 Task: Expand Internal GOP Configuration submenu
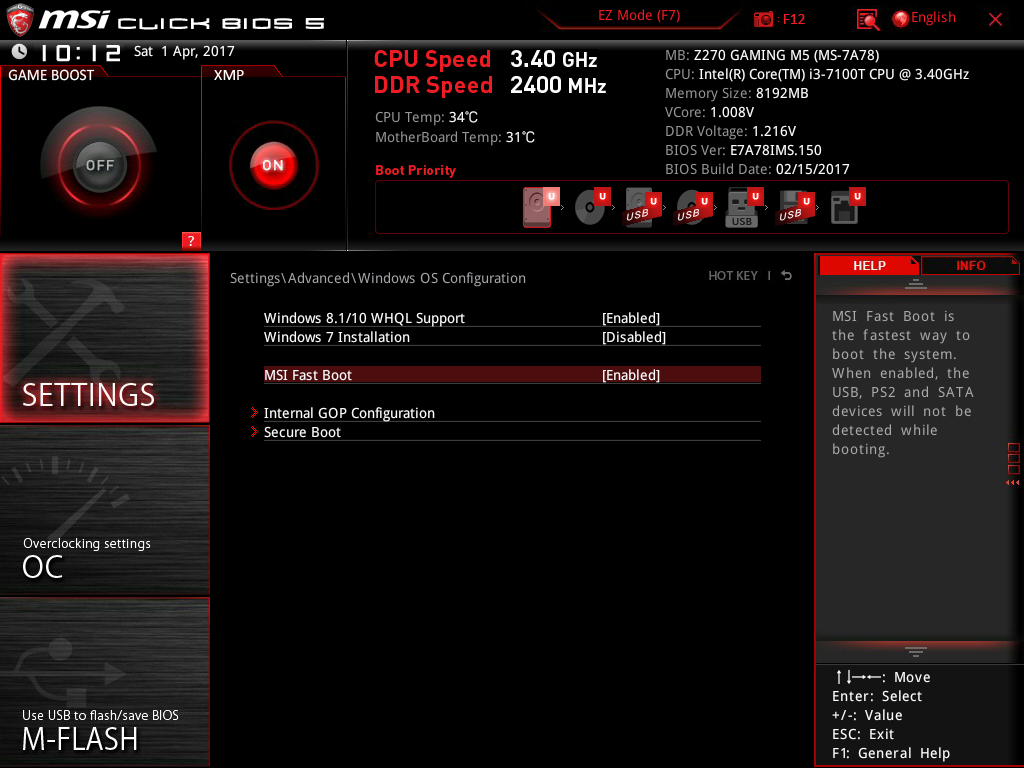click(349, 413)
